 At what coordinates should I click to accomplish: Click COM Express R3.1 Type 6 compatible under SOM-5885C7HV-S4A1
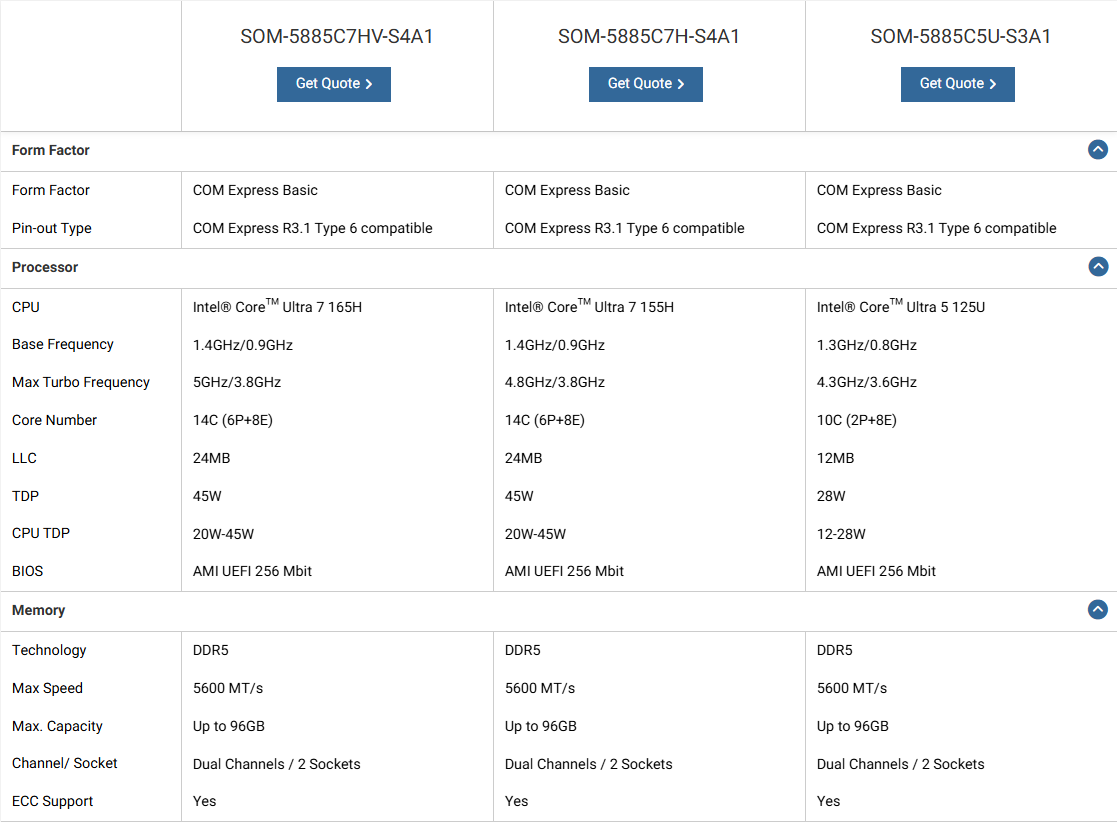[x=313, y=228]
